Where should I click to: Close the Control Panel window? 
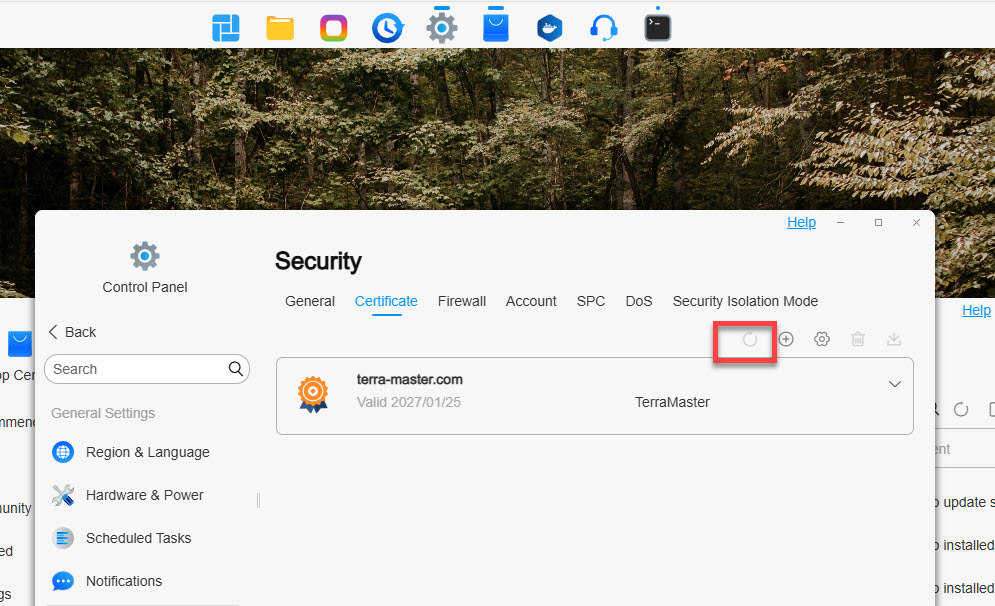(916, 223)
